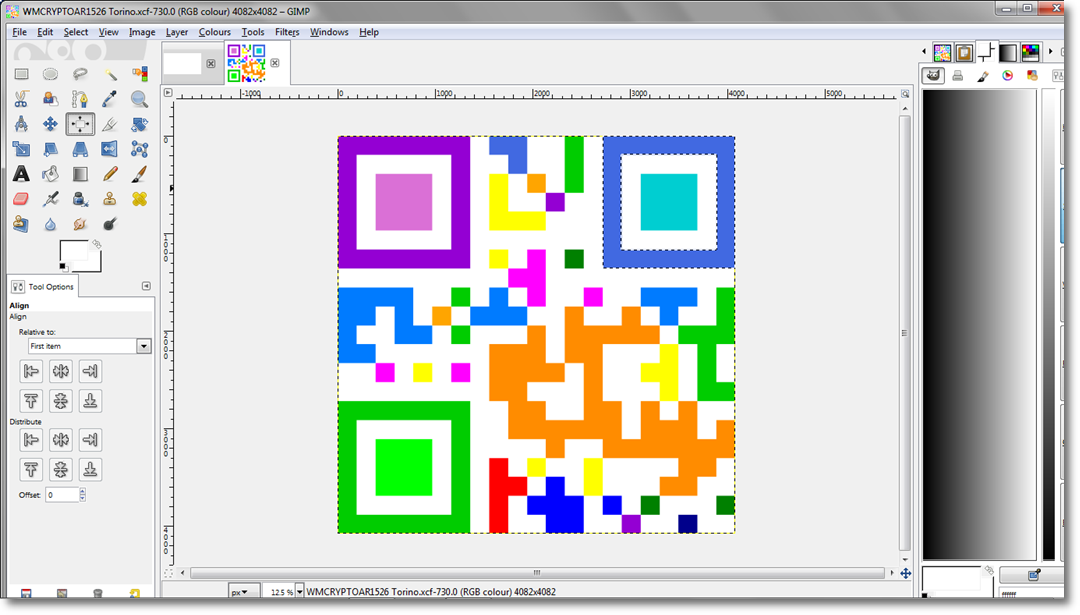Viewport: 1080px width, 615px height.
Task: Click the Offset input field
Action: (x=62, y=494)
